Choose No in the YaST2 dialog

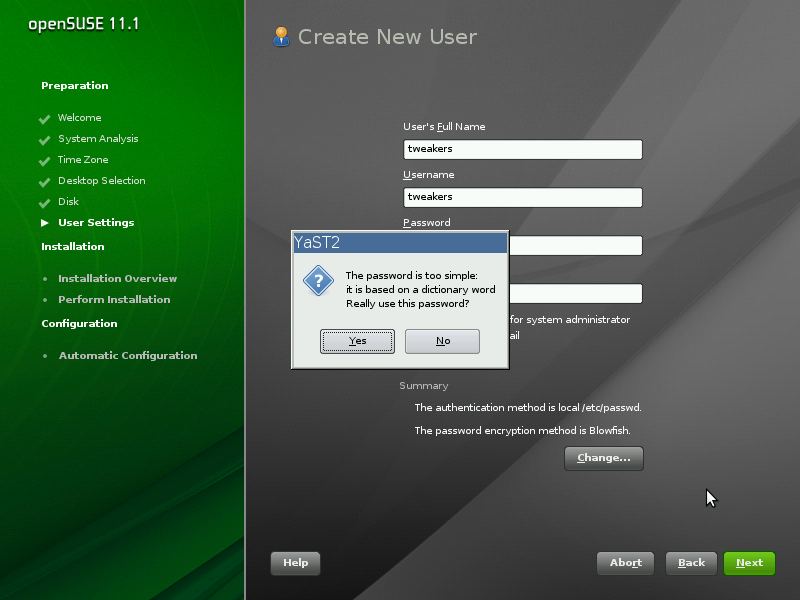(x=442, y=341)
